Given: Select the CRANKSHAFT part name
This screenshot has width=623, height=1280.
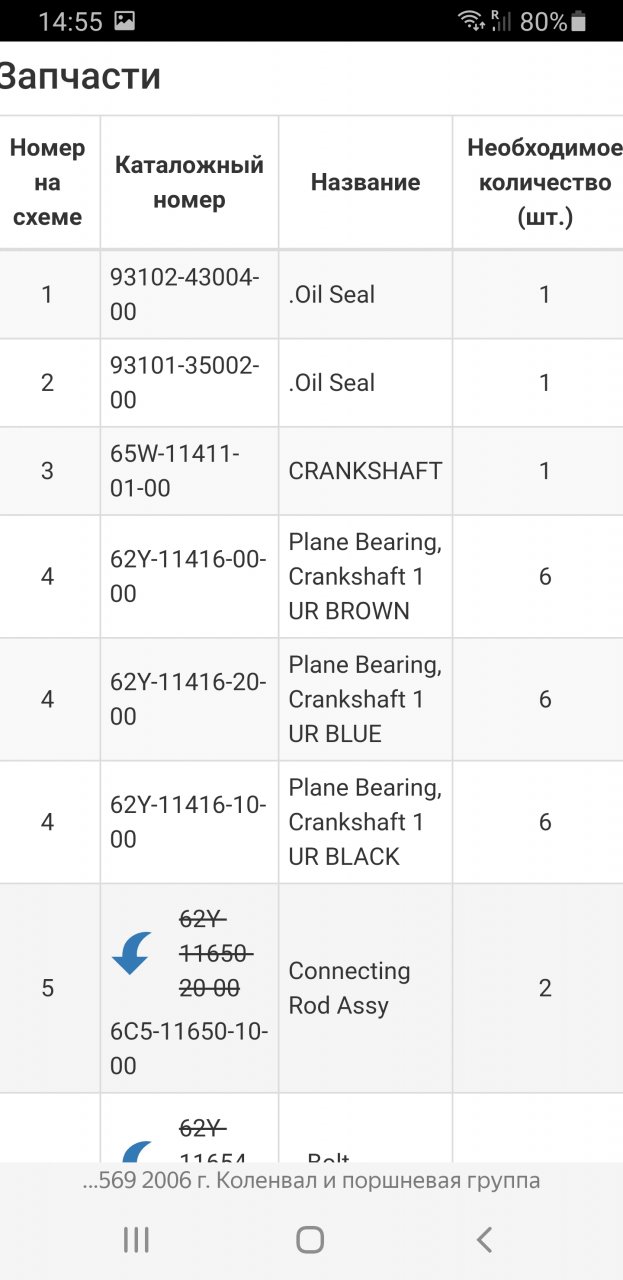Looking at the screenshot, I should click(365, 471).
